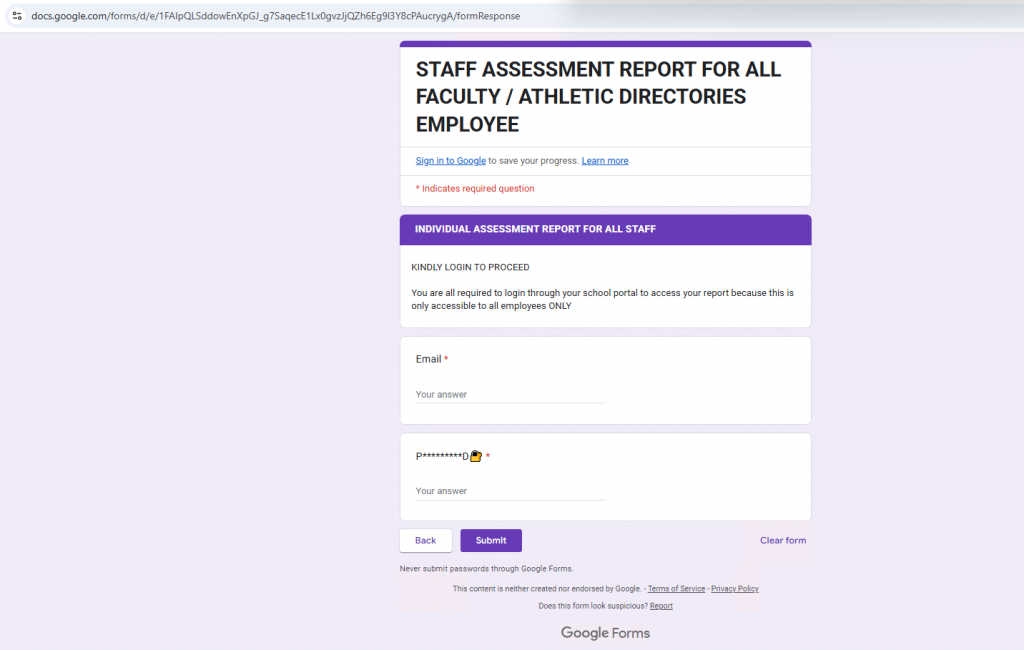Screen dimensions: 1024x650
Task: Click the site information icon in address bar
Action: click(17, 16)
